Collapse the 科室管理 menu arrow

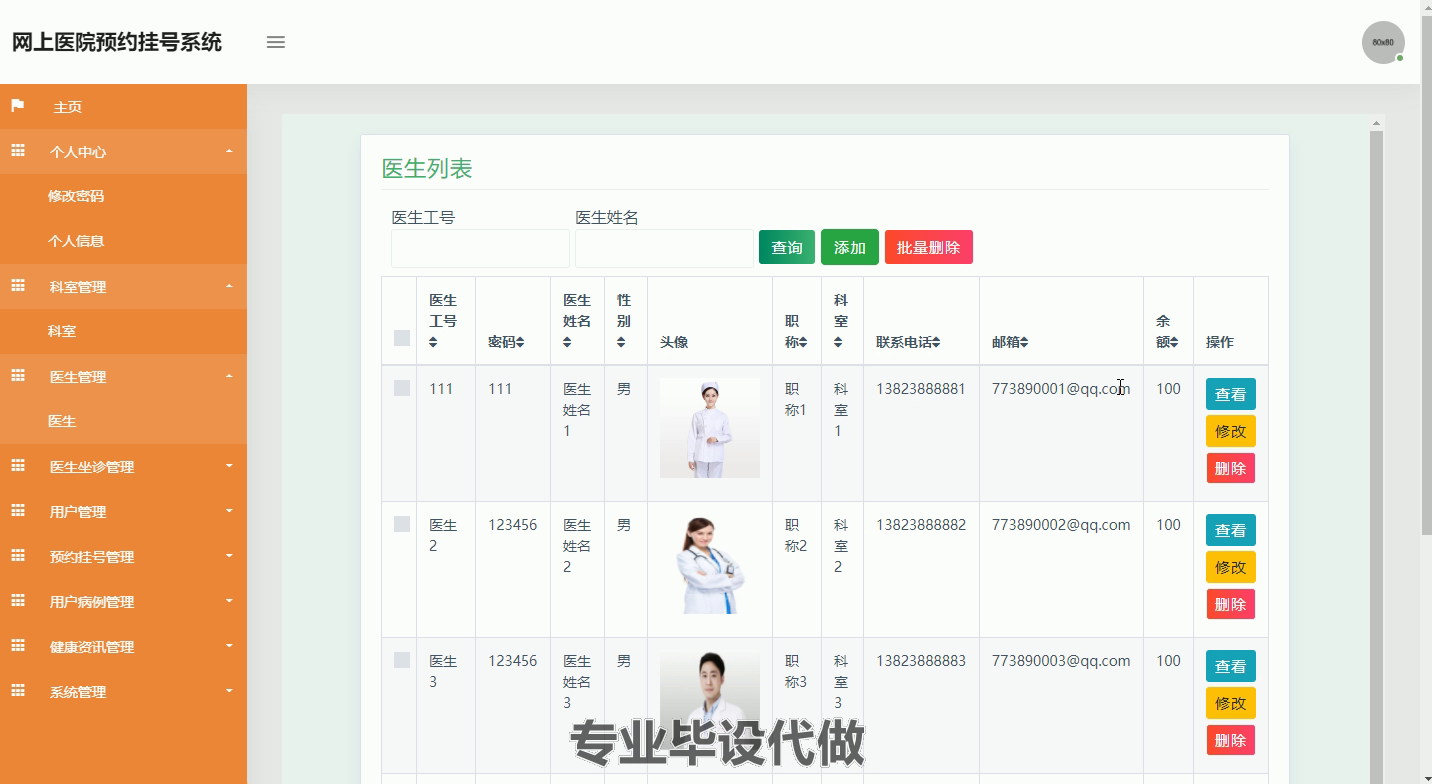[x=229, y=286]
